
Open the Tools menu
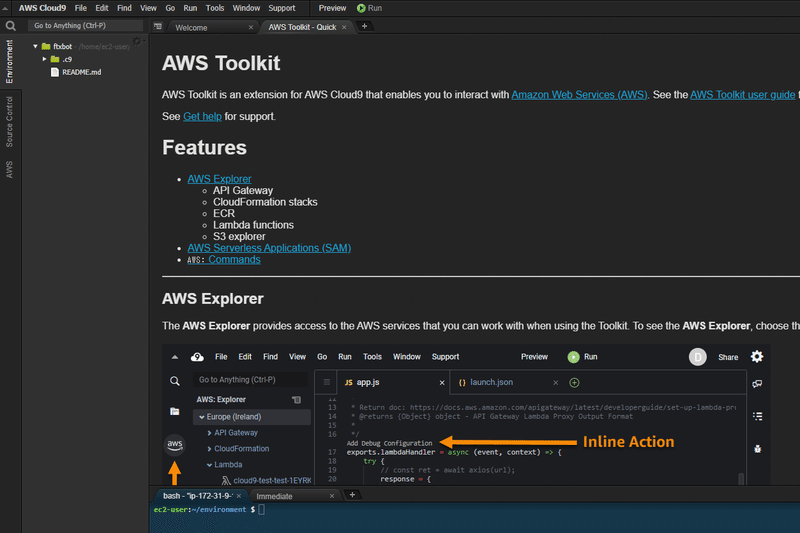click(215, 8)
